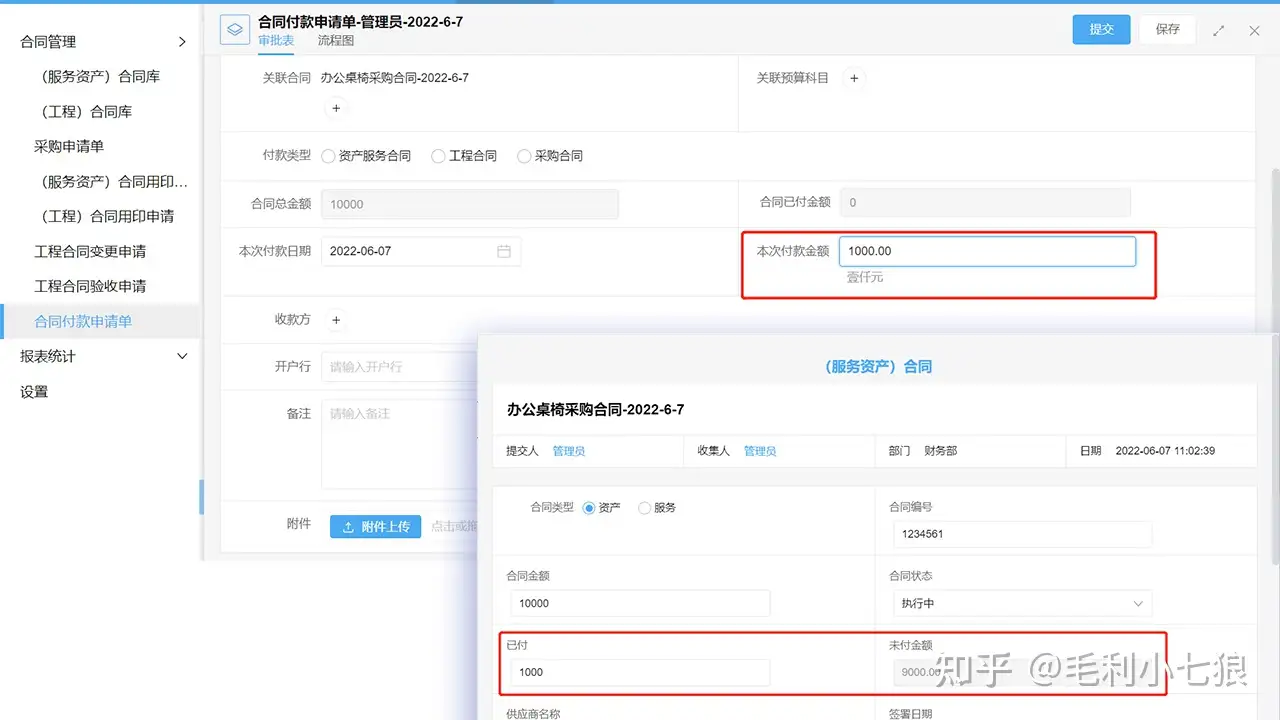Click the date 2022-06-07 11:02:39

click(x=1165, y=451)
